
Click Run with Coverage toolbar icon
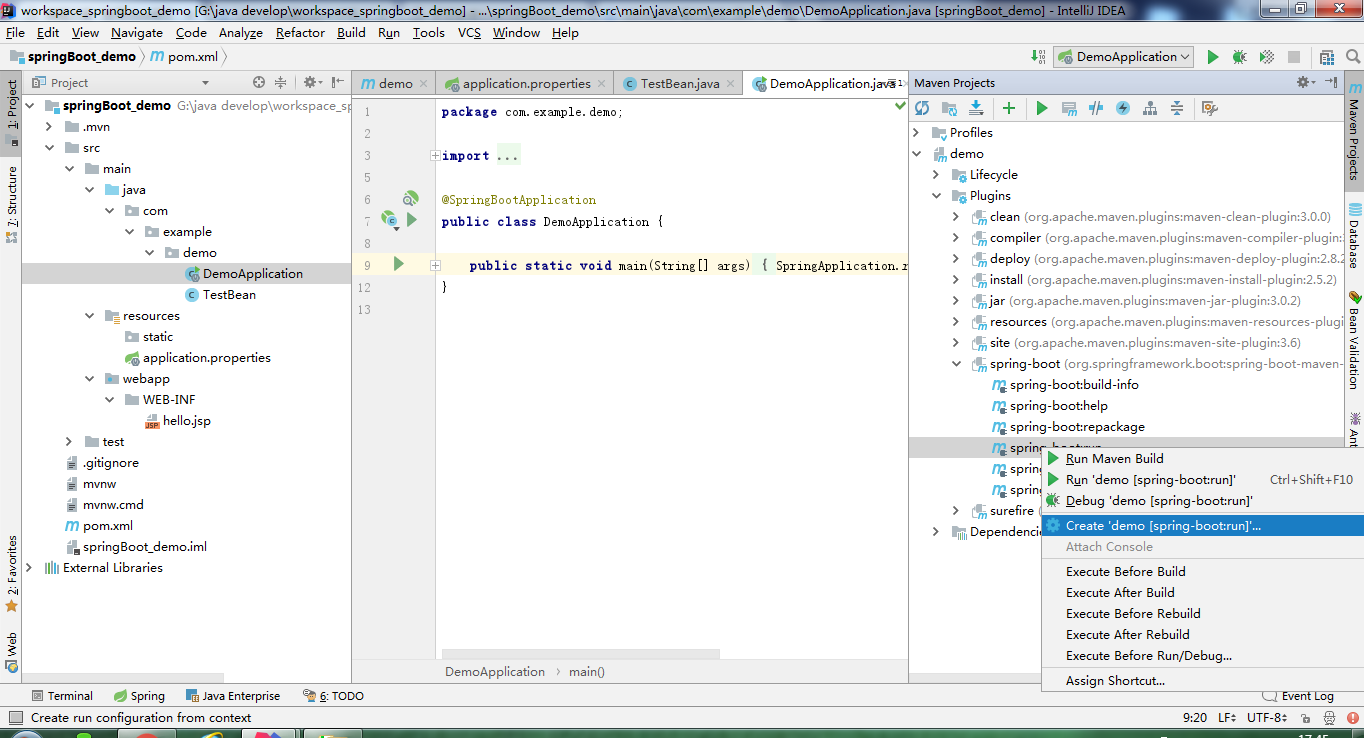(x=1267, y=57)
